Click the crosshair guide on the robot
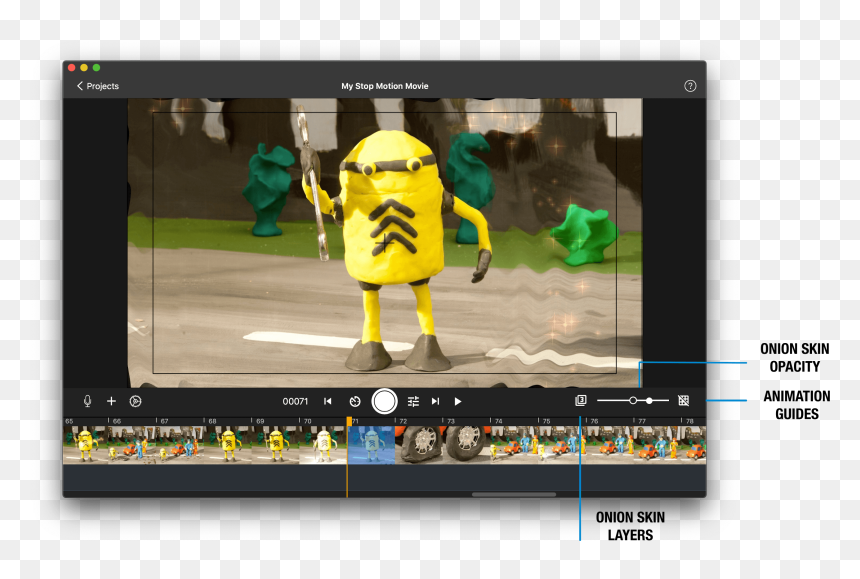The width and height of the screenshot is (860, 579). pyautogui.click(x=384, y=242)
